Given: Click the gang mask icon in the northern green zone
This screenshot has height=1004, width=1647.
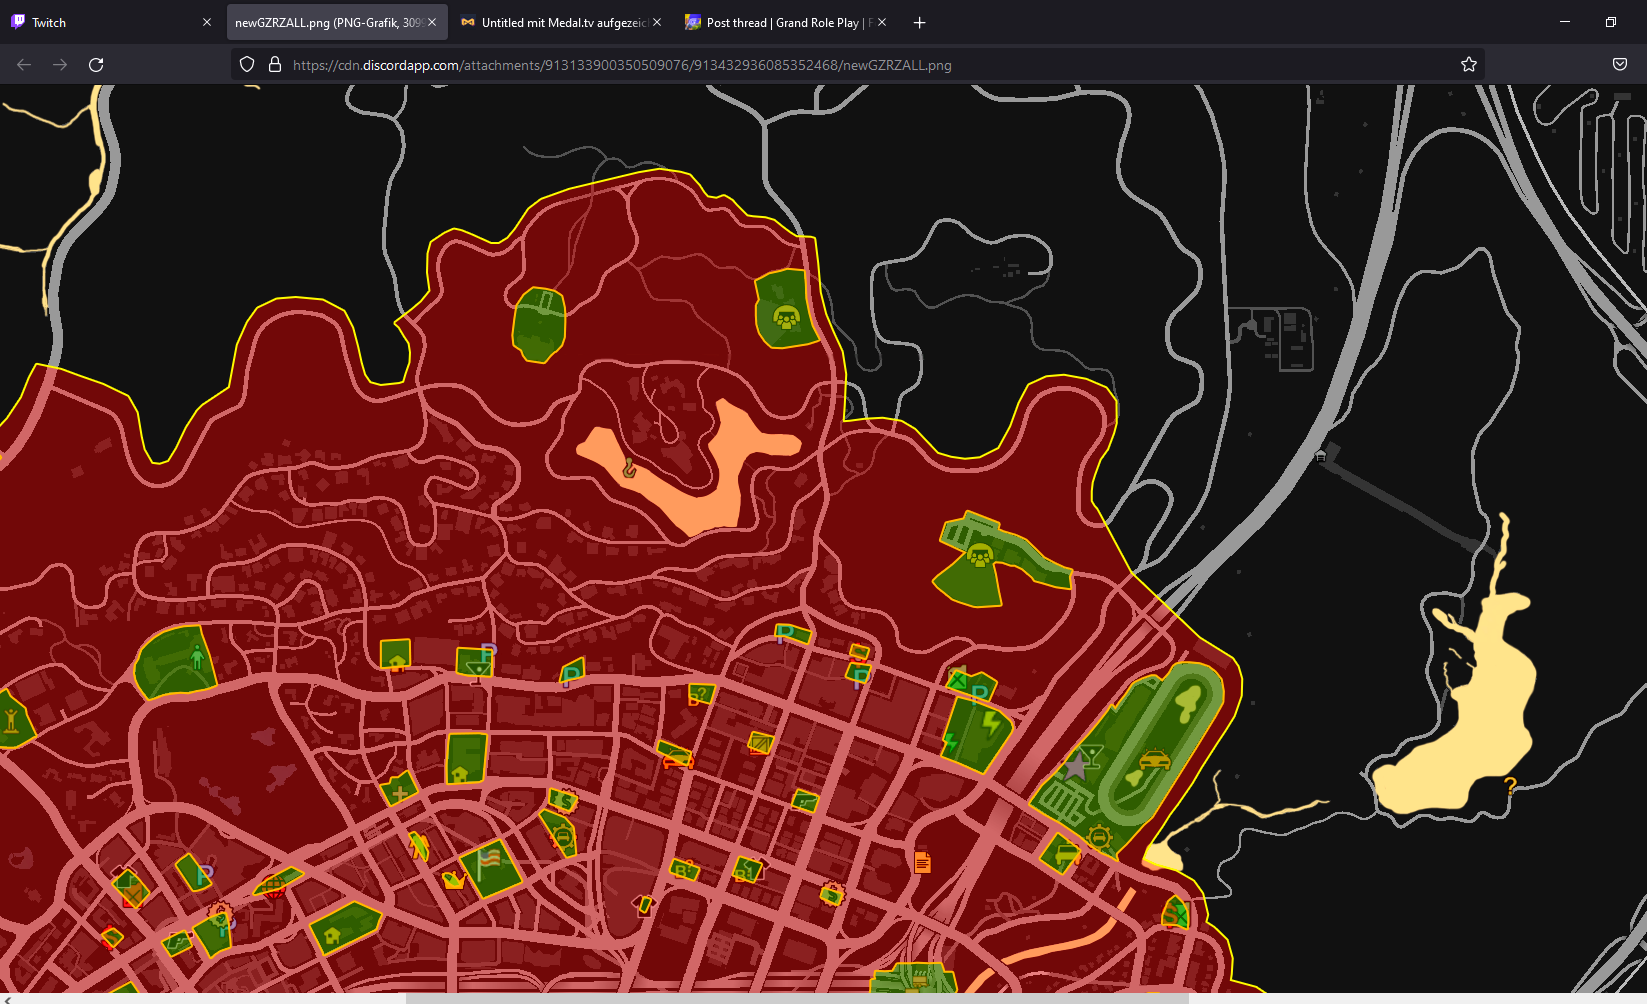Looking at the screenshot, I should [787, 319].
